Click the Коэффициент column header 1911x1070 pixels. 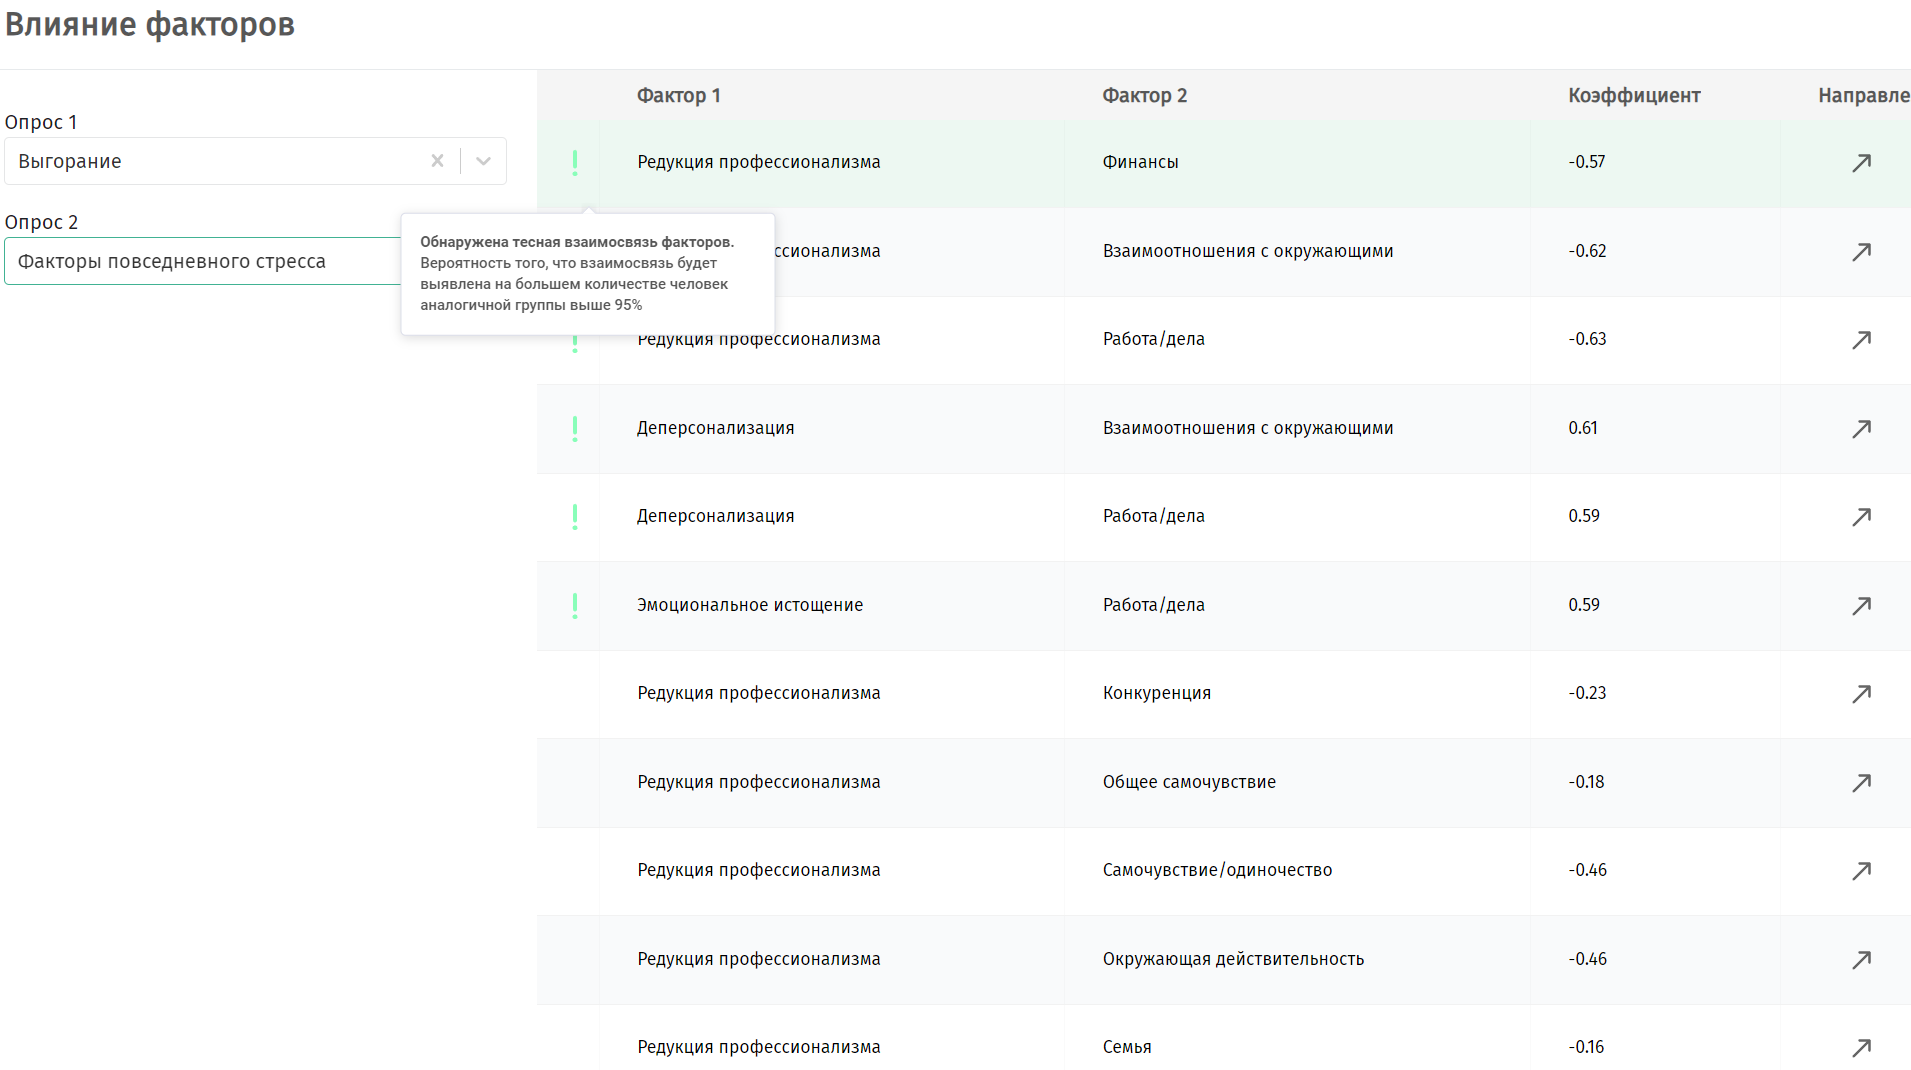(1634, 95)
